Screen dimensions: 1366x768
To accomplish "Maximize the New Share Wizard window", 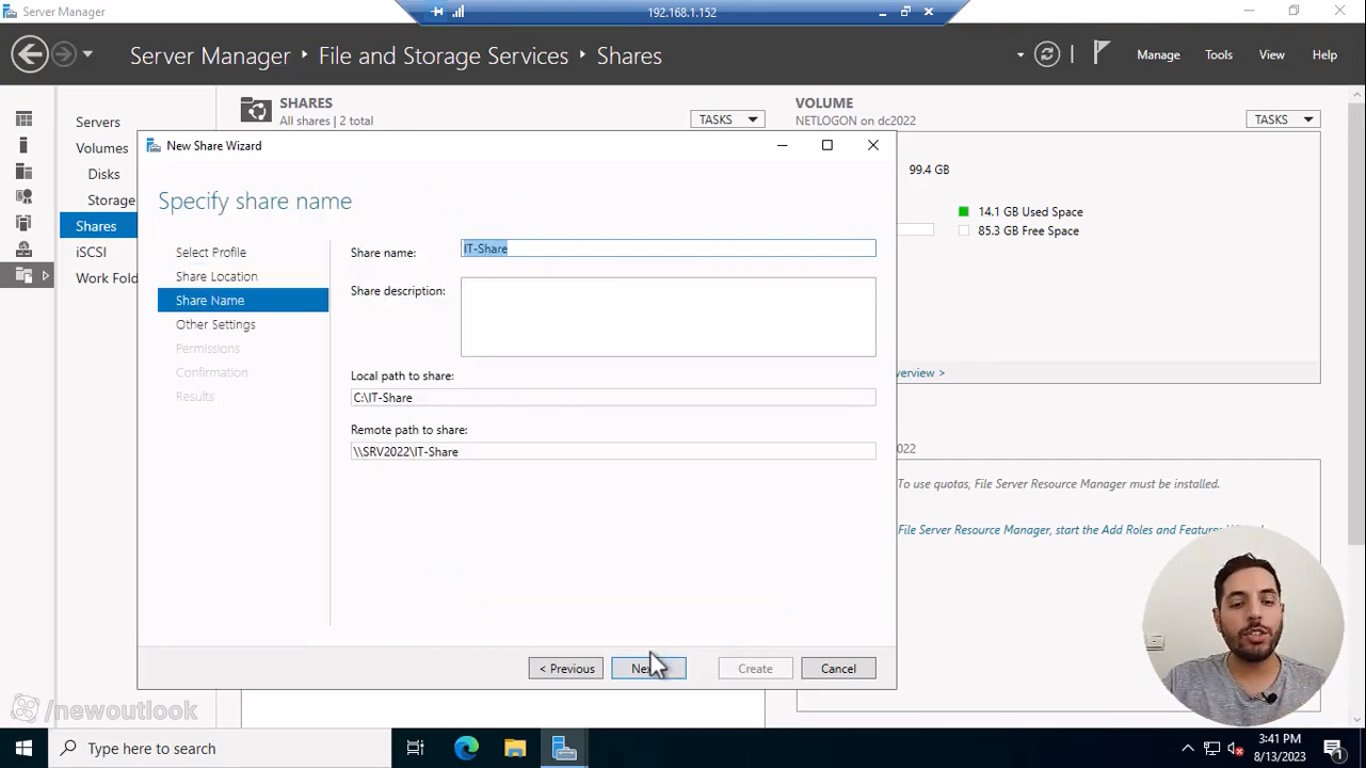I will tap(827, 145).
